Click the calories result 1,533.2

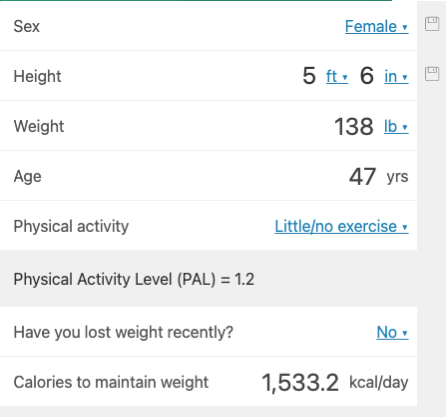click(300, 382)
